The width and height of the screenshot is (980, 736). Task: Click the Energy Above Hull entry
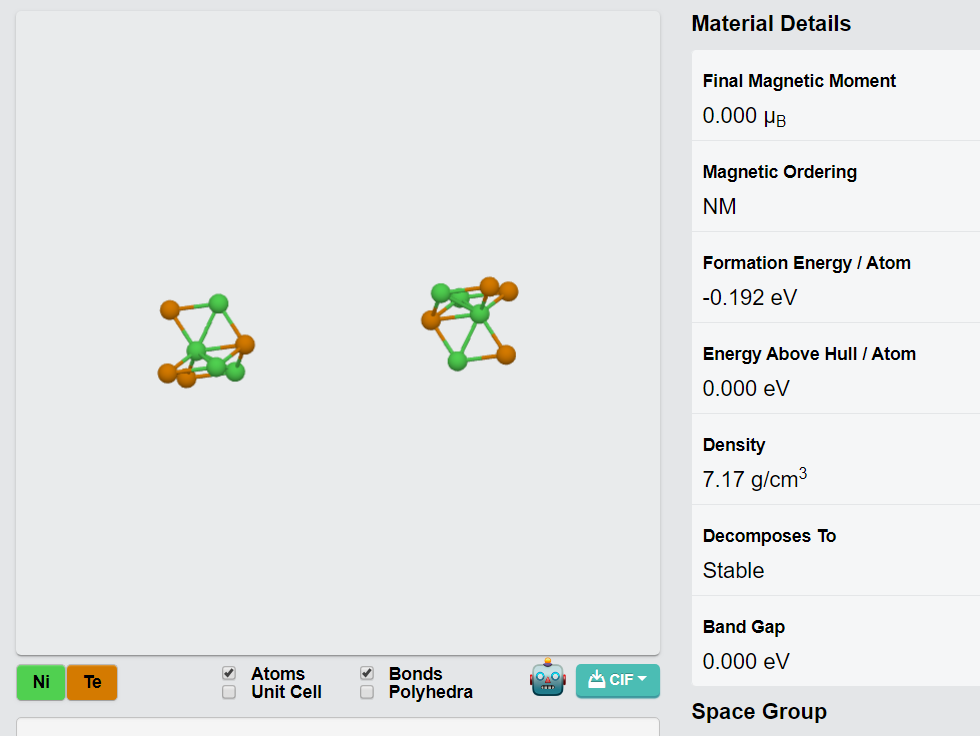point(836,369)
